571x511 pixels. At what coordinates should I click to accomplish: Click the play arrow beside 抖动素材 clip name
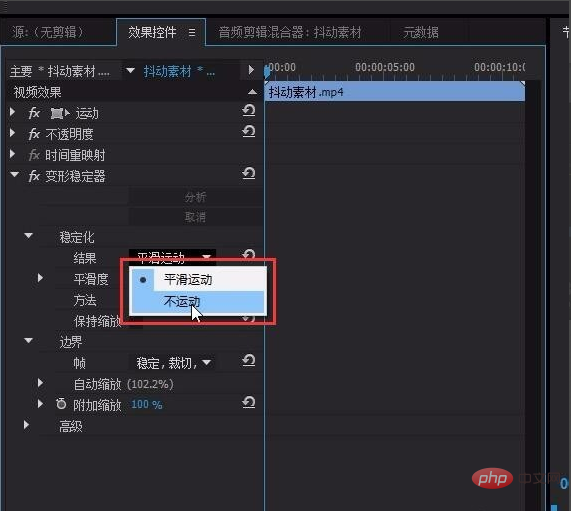251,70
